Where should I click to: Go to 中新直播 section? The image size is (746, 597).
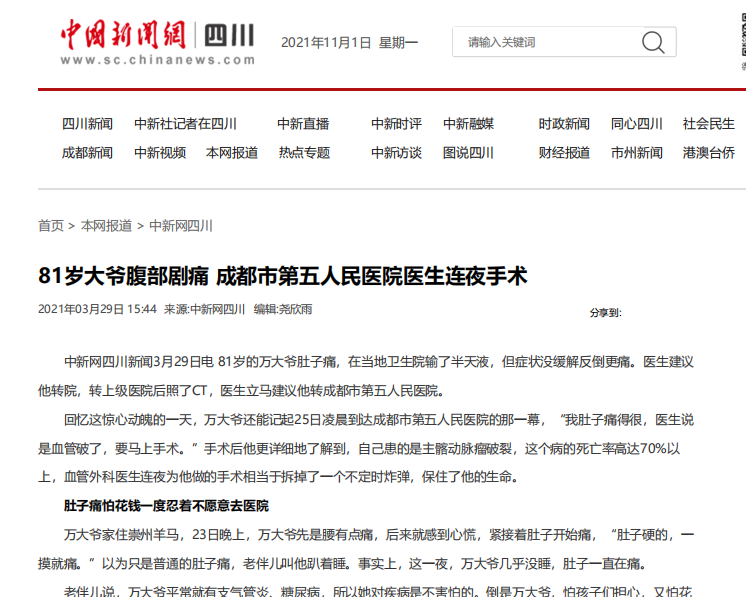(304, 124)
